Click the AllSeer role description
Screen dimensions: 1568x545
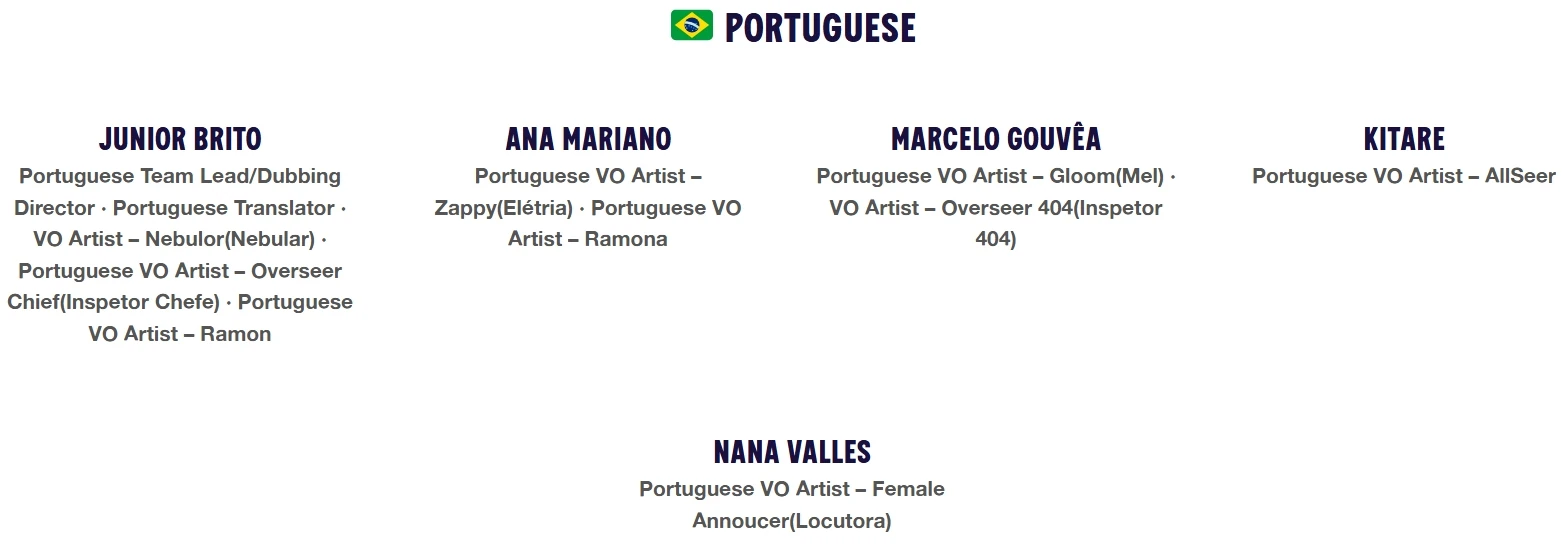(x=1404, y=177)
